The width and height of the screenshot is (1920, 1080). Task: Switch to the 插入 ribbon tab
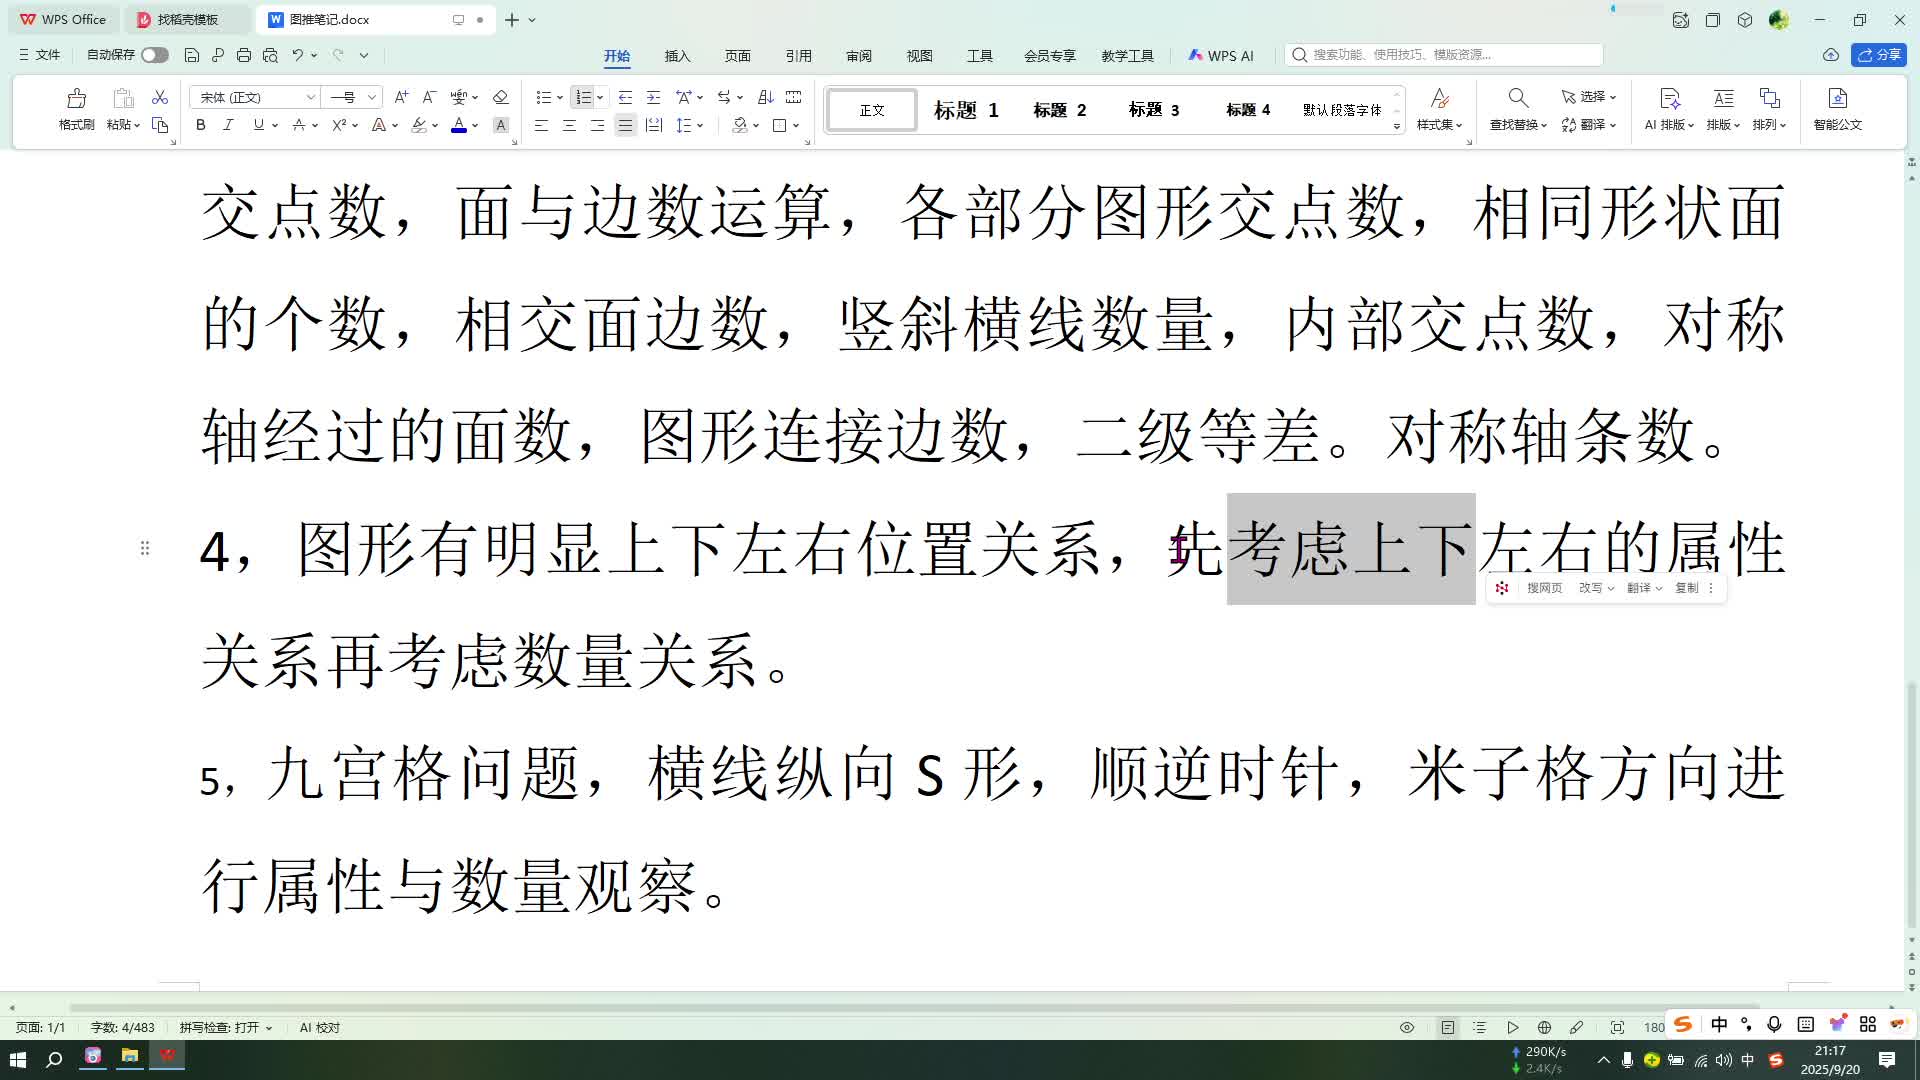click(677, 56)
